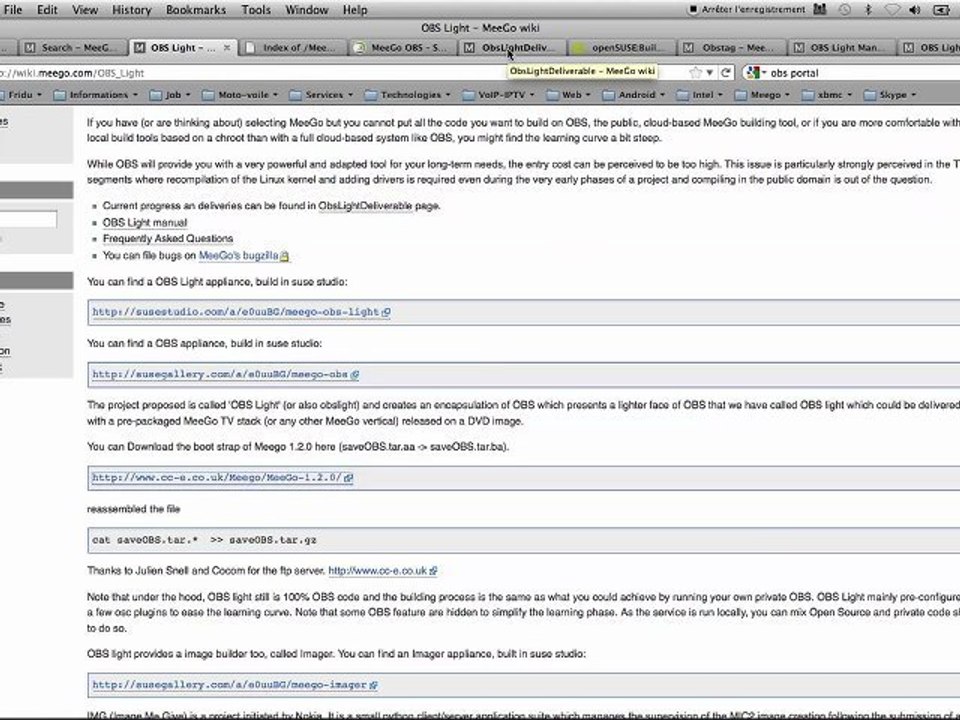Expand the Fridu bookmarks folder
This screenshot has height=720, width=960.
click(x=21, y=95)
